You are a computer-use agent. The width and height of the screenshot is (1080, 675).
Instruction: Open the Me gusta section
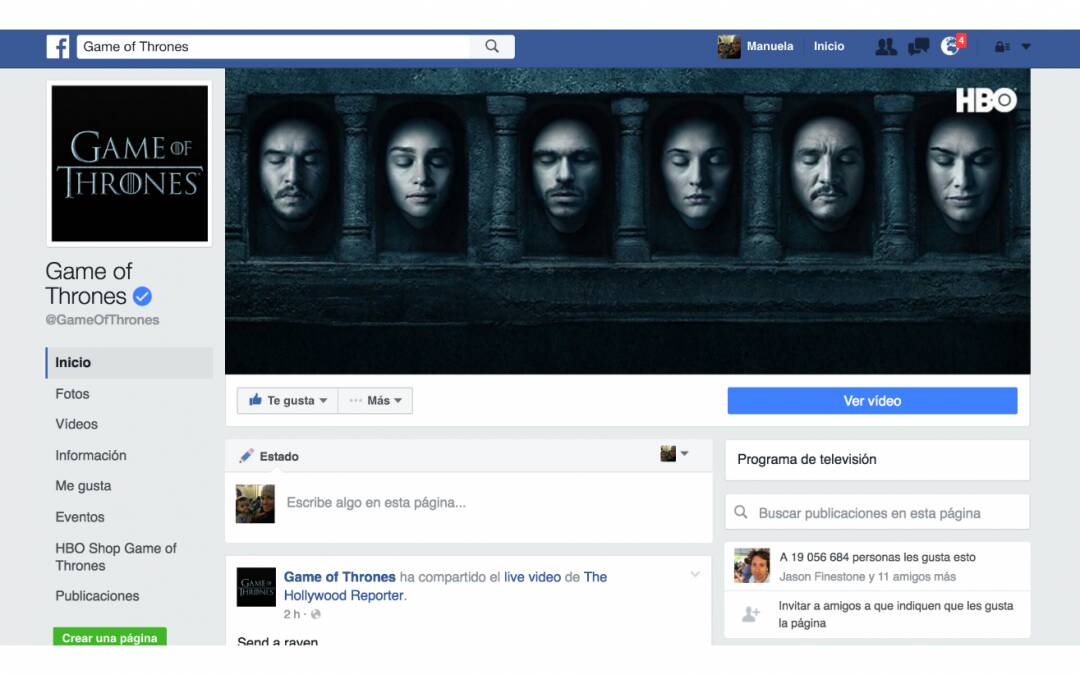pyautogui.click(x=83, y=486)
